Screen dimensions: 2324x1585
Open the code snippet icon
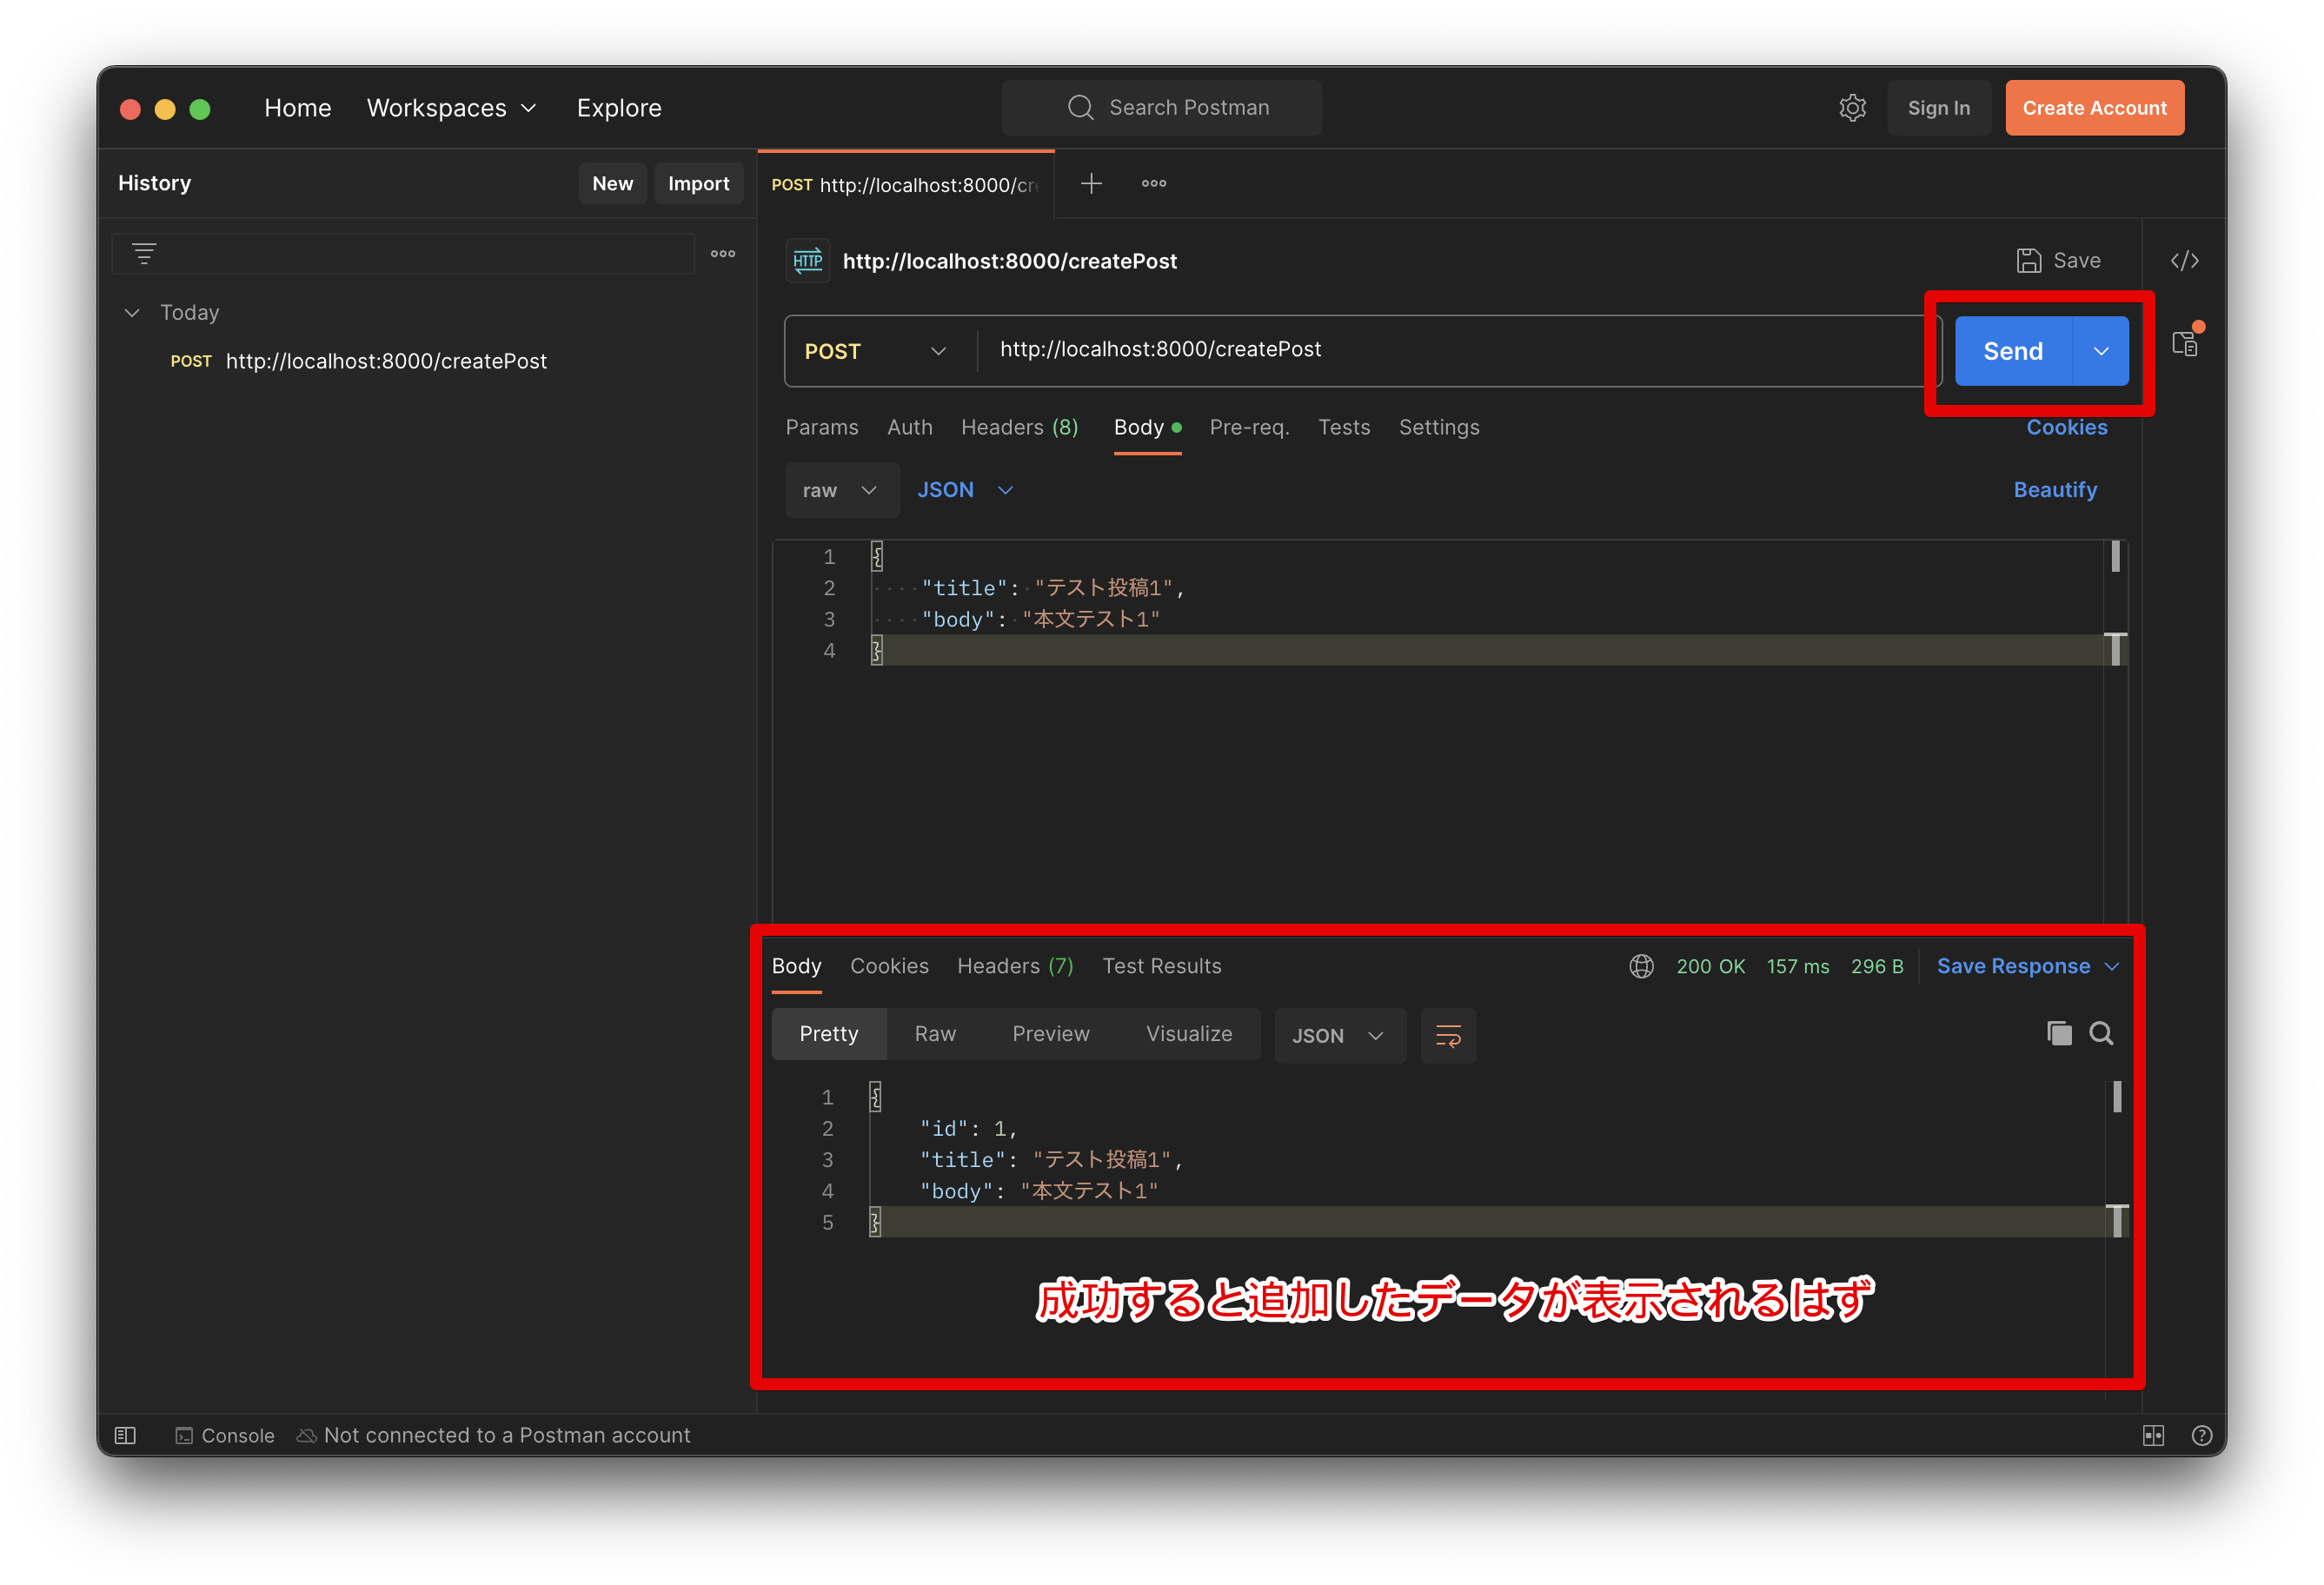click(2184, 261)
